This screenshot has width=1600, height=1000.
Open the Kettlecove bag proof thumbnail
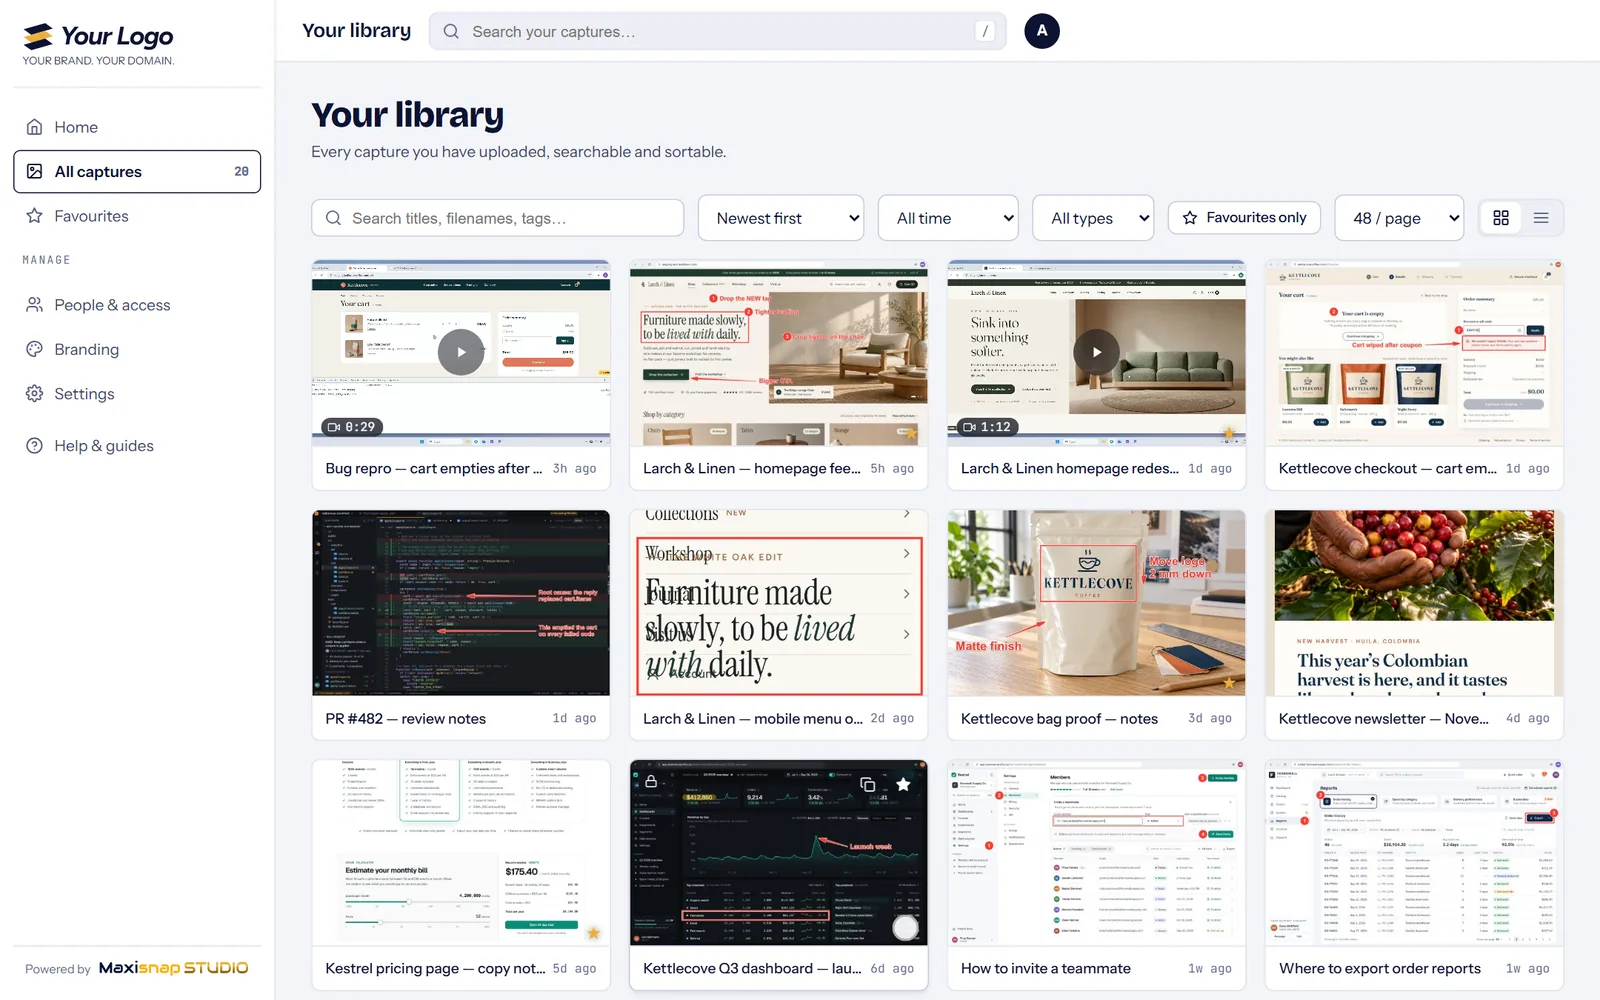[x=1097, y=603]
